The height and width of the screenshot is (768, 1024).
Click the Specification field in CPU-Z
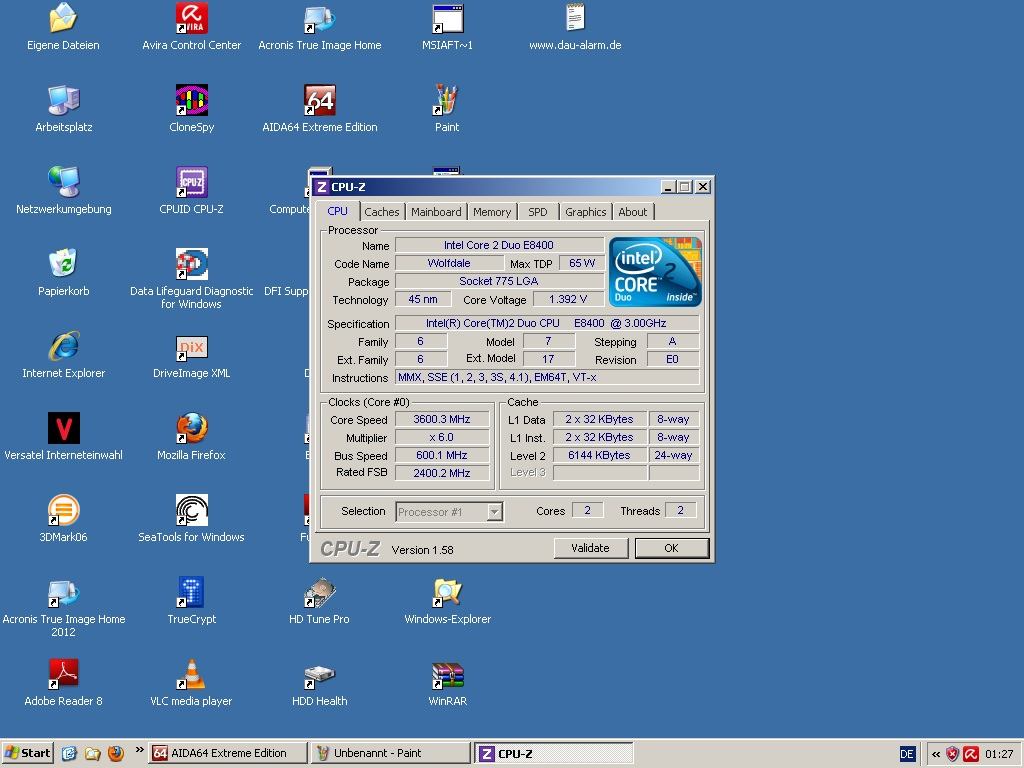pos(547,323)
